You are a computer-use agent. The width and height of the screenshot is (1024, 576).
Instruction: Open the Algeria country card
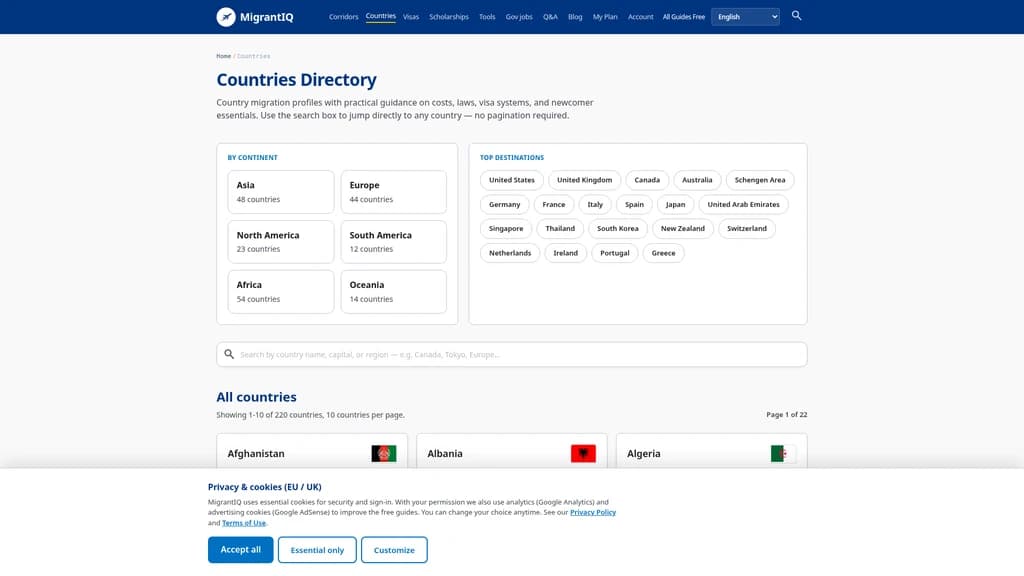pyautogui.click(x=712, y=452)
